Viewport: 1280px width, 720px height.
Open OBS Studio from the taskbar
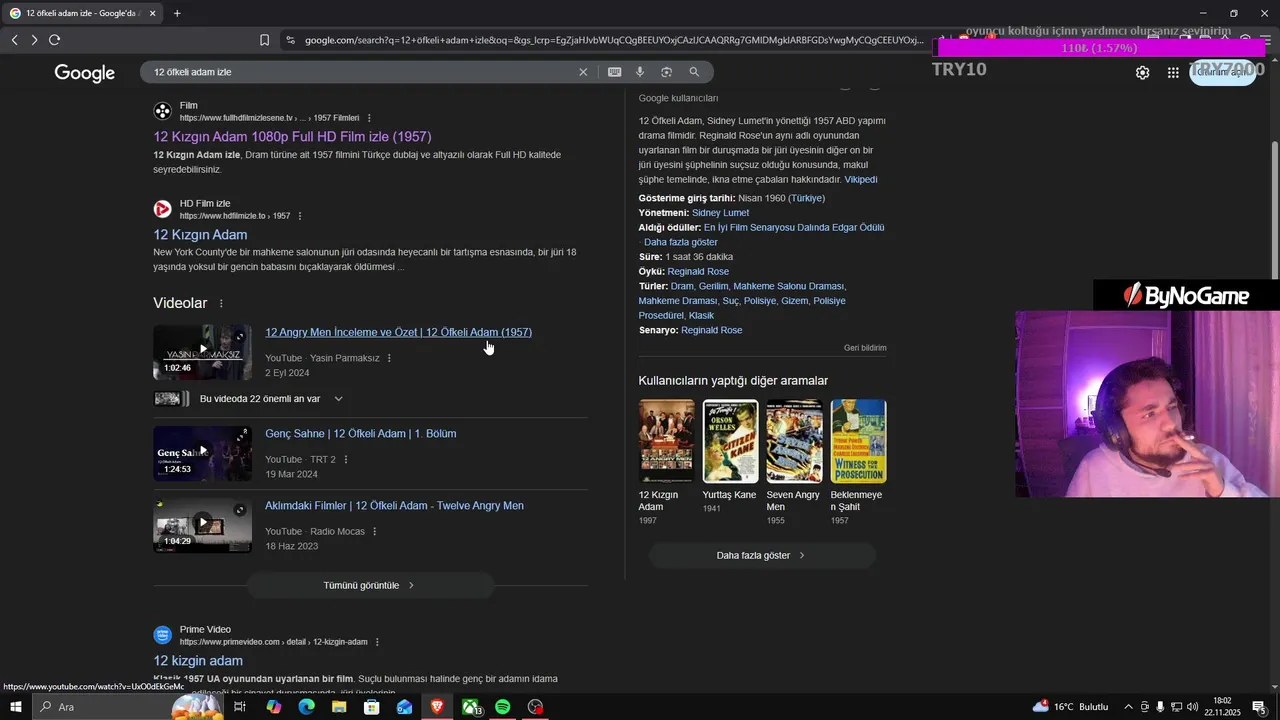point(536,707)
